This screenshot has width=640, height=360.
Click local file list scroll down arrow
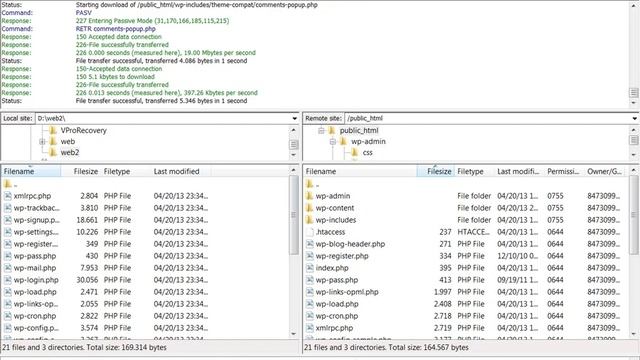(294, 334)
